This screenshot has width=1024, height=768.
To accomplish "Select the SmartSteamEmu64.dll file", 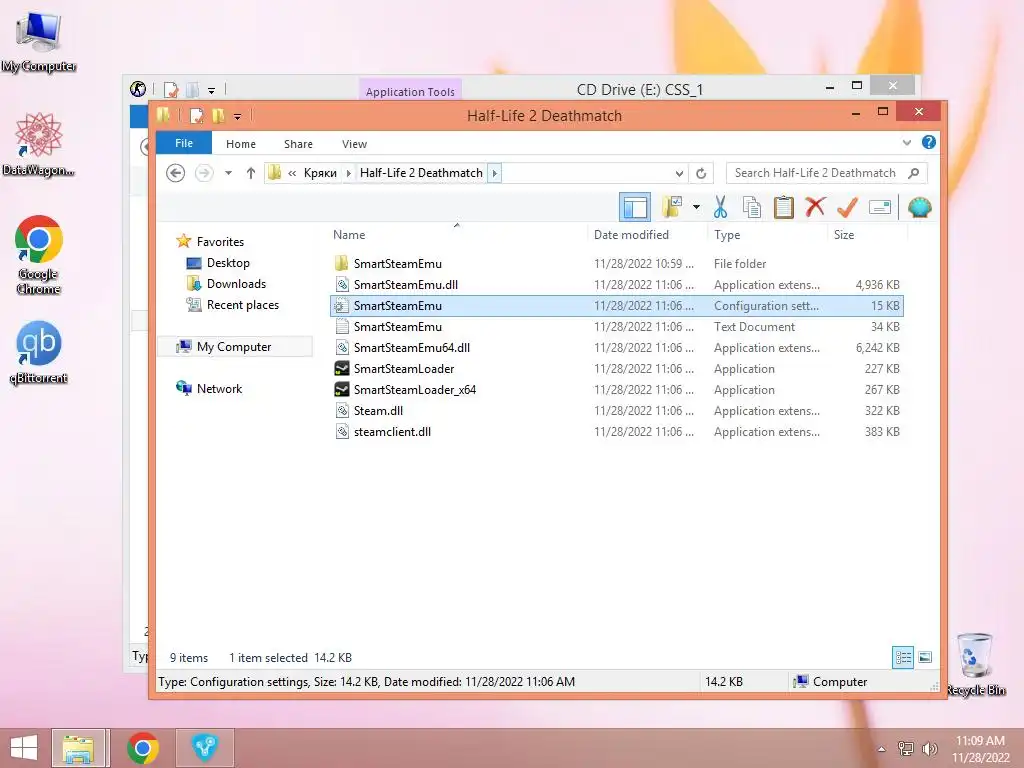I will click(x=616, y=347).
